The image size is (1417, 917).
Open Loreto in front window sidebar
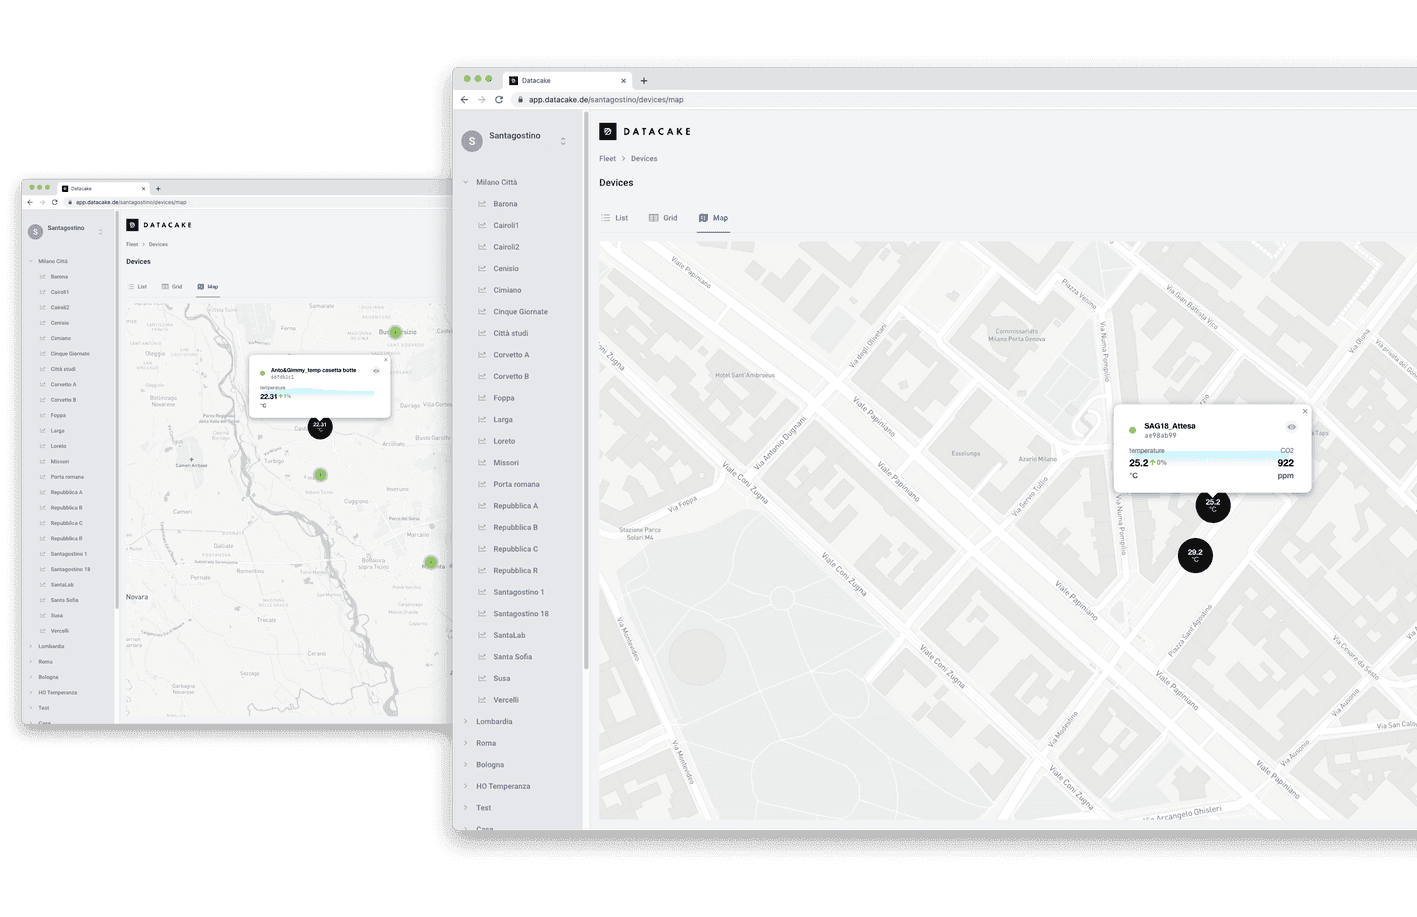click(504, 441)
